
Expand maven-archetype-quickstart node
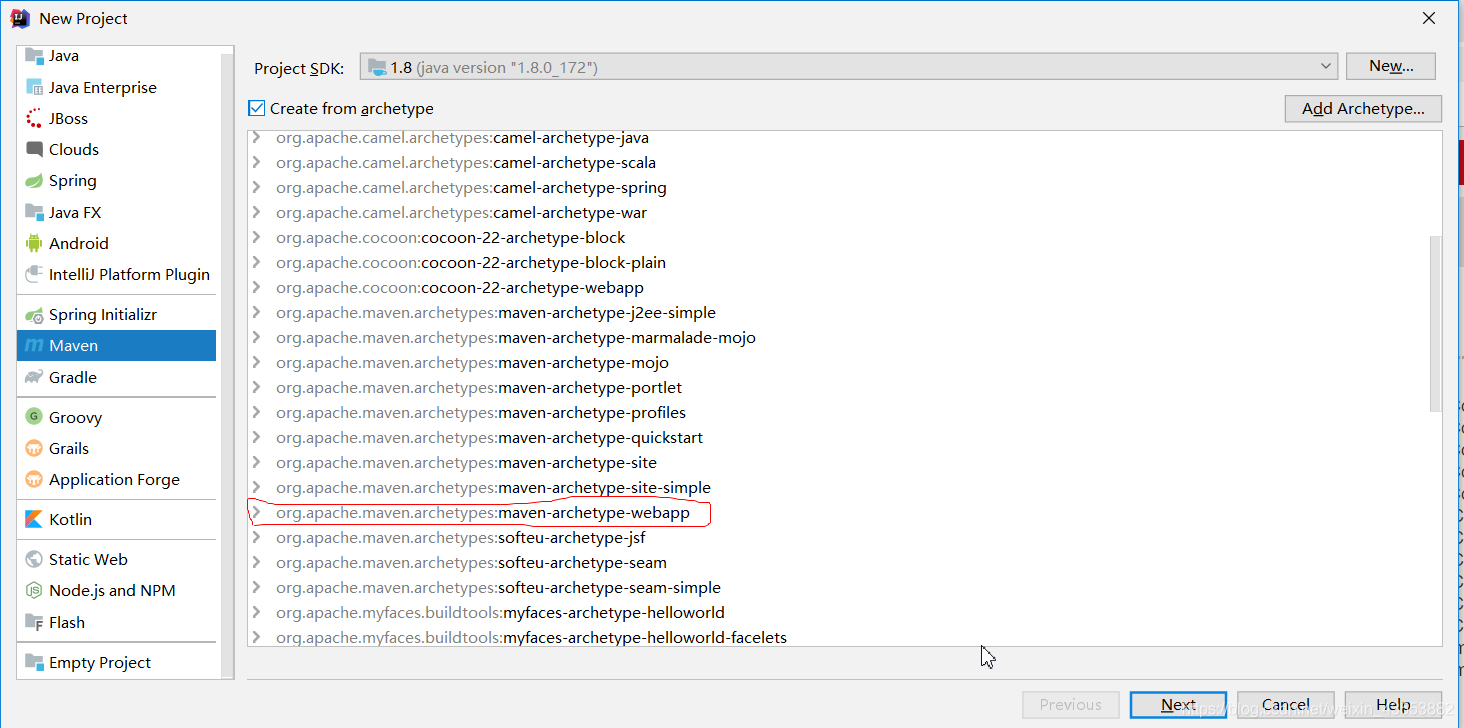[x=257, y=437]
